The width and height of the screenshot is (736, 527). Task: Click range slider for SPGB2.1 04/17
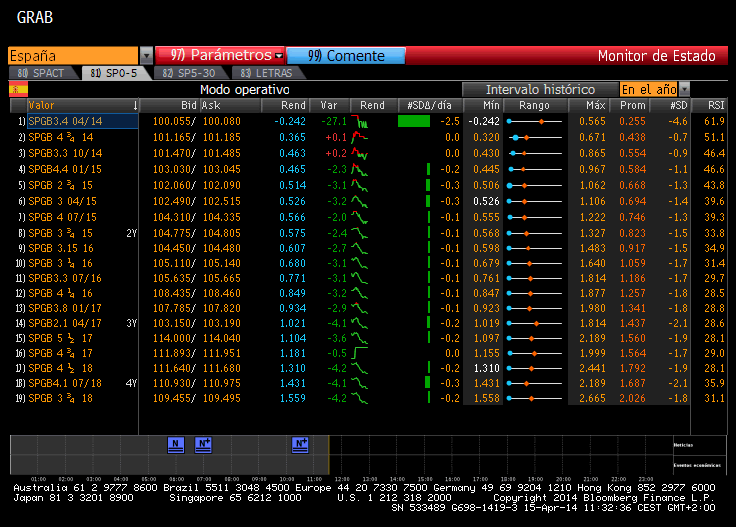[534, 323]
